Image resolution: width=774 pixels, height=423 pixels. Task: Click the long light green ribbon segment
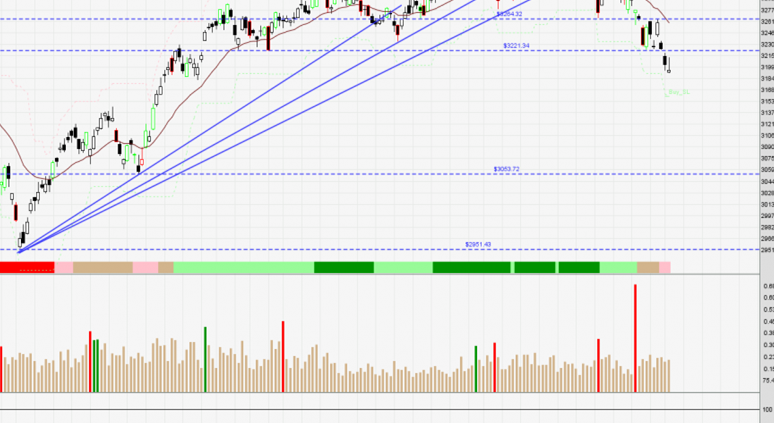pyautogui.click(x=243, y=267)
